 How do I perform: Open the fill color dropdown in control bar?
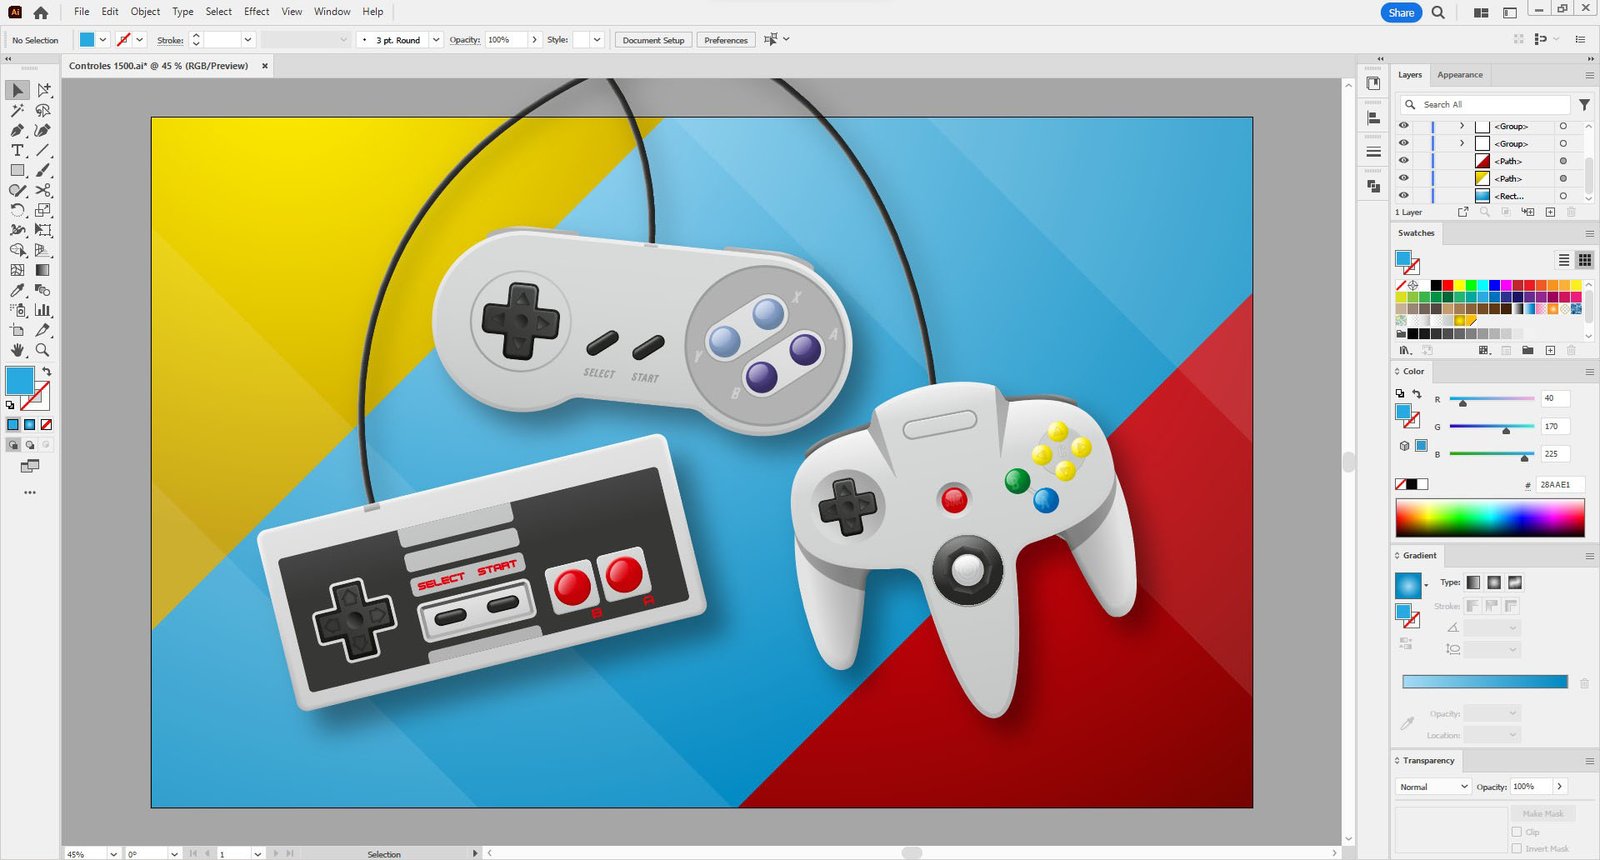coord(102,40)
